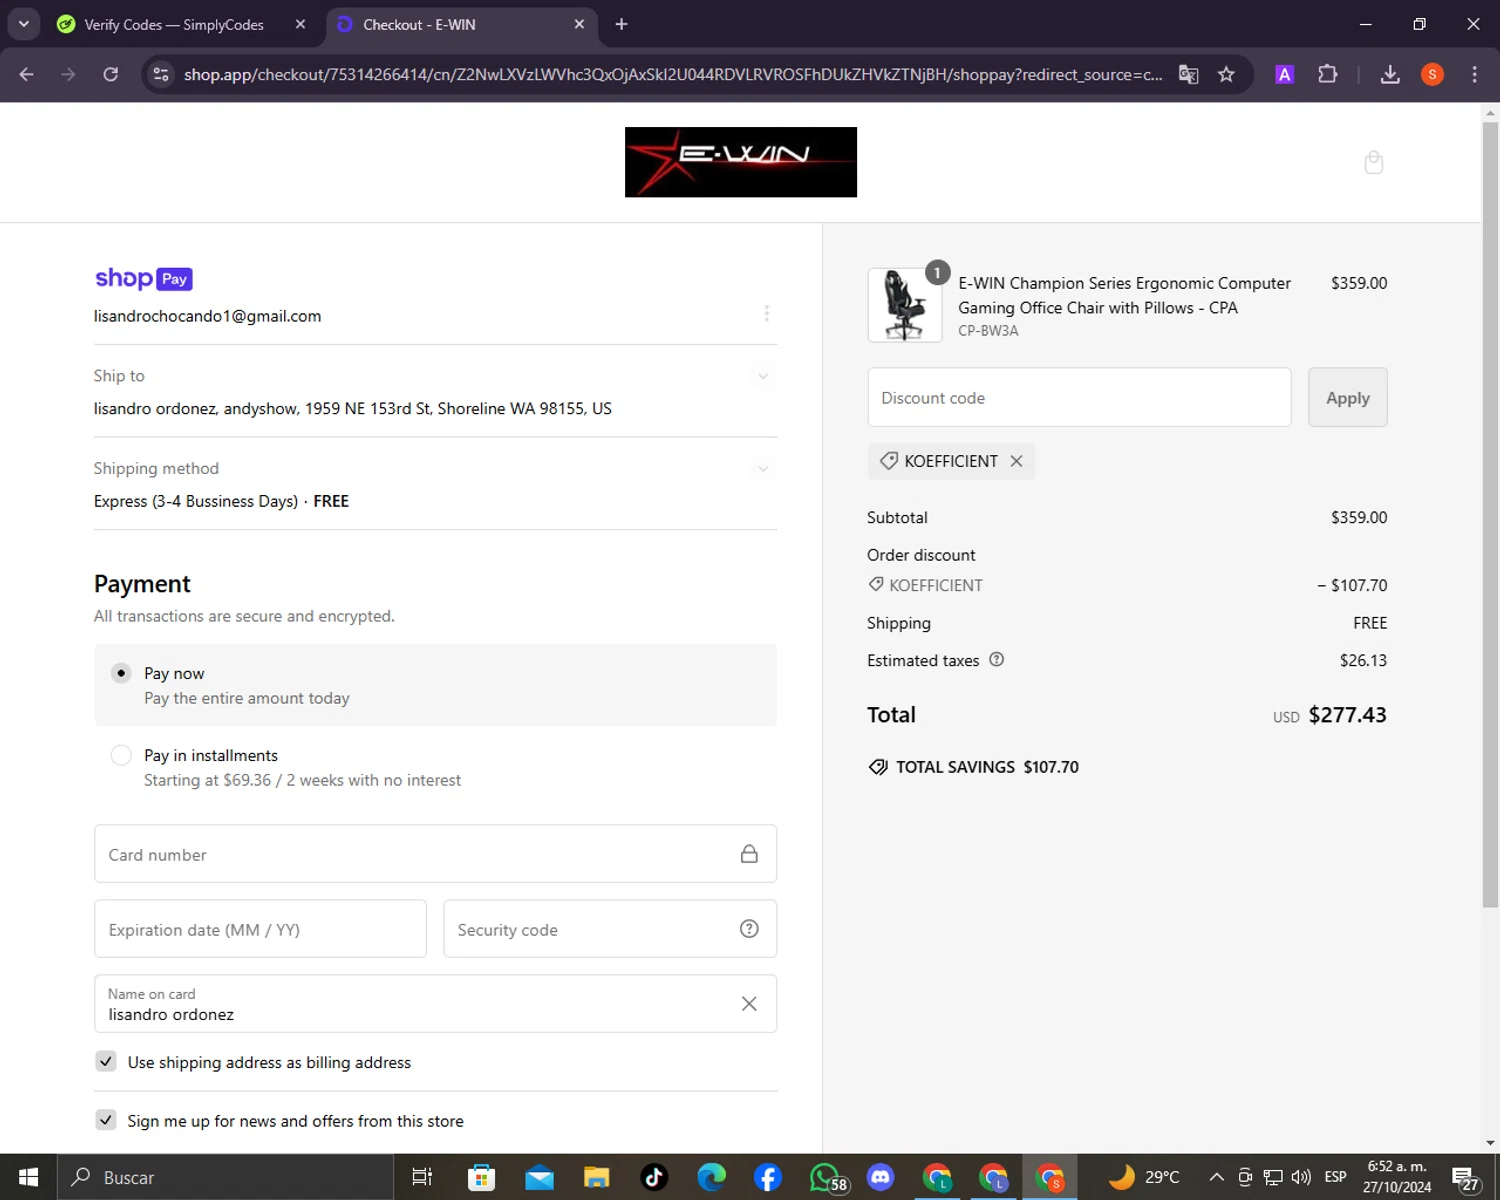The height and width of the screenshot is (1200, 1500).
Task: Go forward in browser history
Action: [x=68, y=74]
